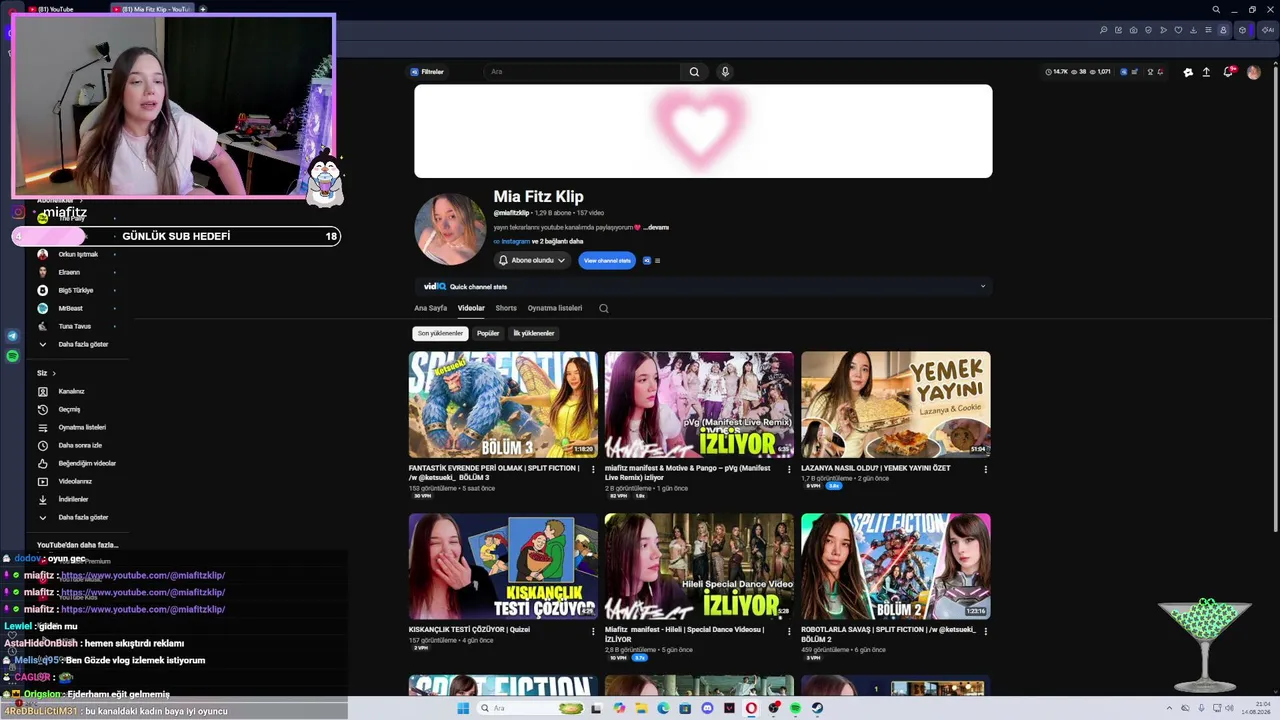This screenshot has width=1280, height=720.
Task: Open the Mia Fitz Klip channel avatar
Action: [x=450, y=229]
